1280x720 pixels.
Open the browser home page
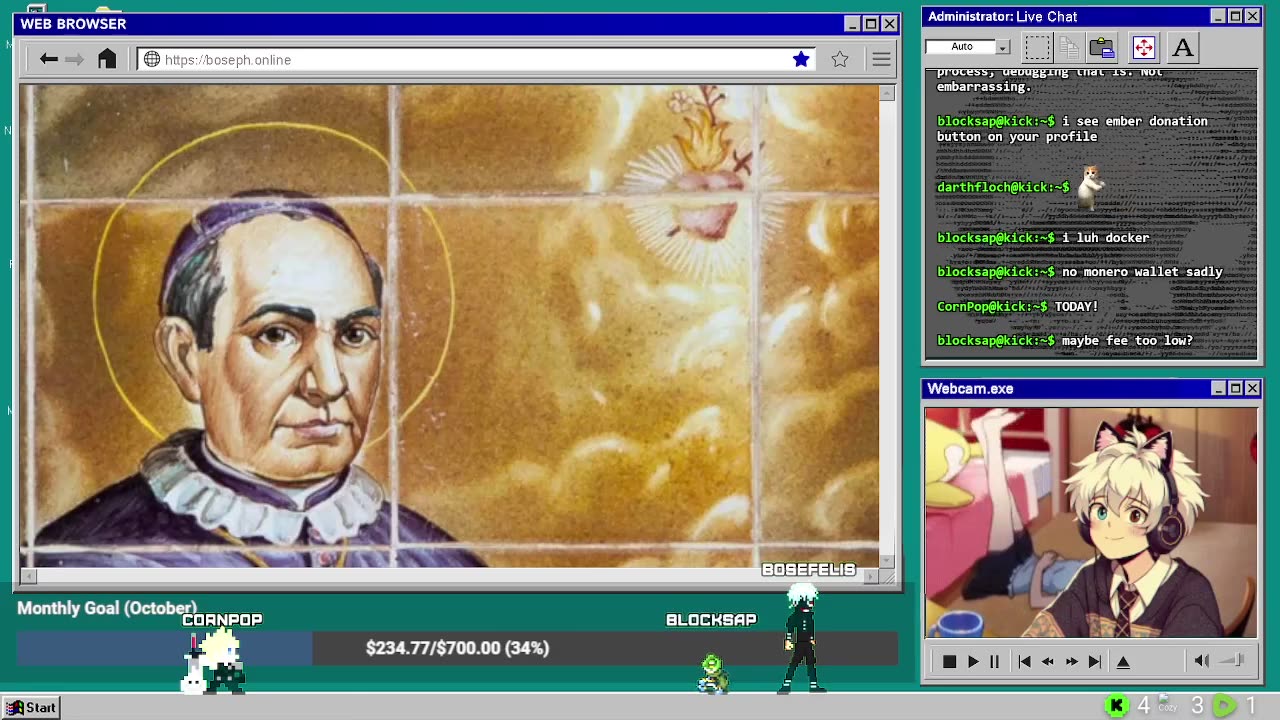point(107,59)
